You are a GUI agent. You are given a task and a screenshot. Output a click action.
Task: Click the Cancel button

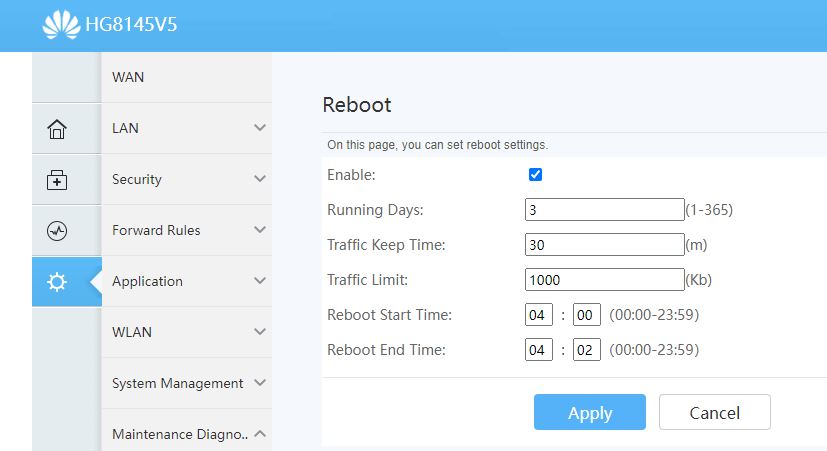pos(715,412)
